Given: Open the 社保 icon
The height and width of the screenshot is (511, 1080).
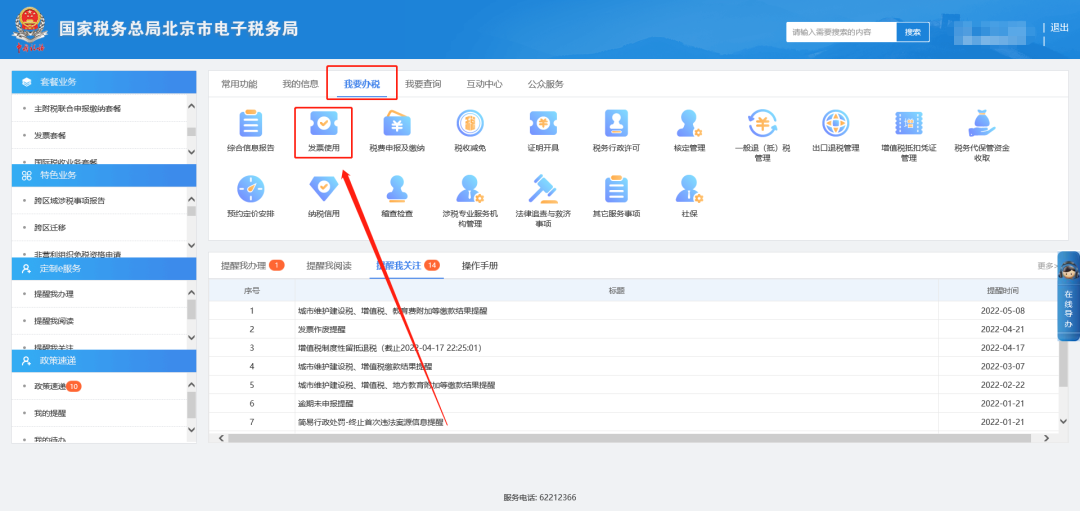Looking at the screenshot, I should (689, 189).
